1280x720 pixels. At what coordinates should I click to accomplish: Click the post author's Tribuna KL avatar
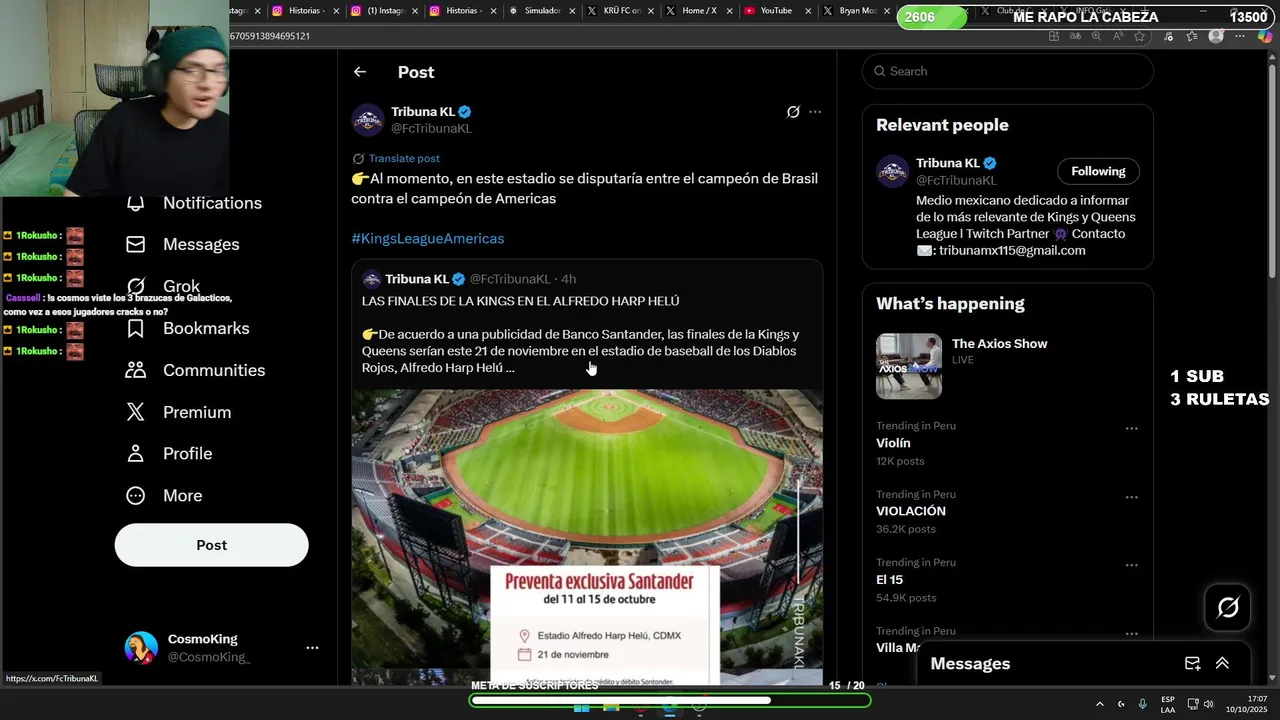(368, 120)
